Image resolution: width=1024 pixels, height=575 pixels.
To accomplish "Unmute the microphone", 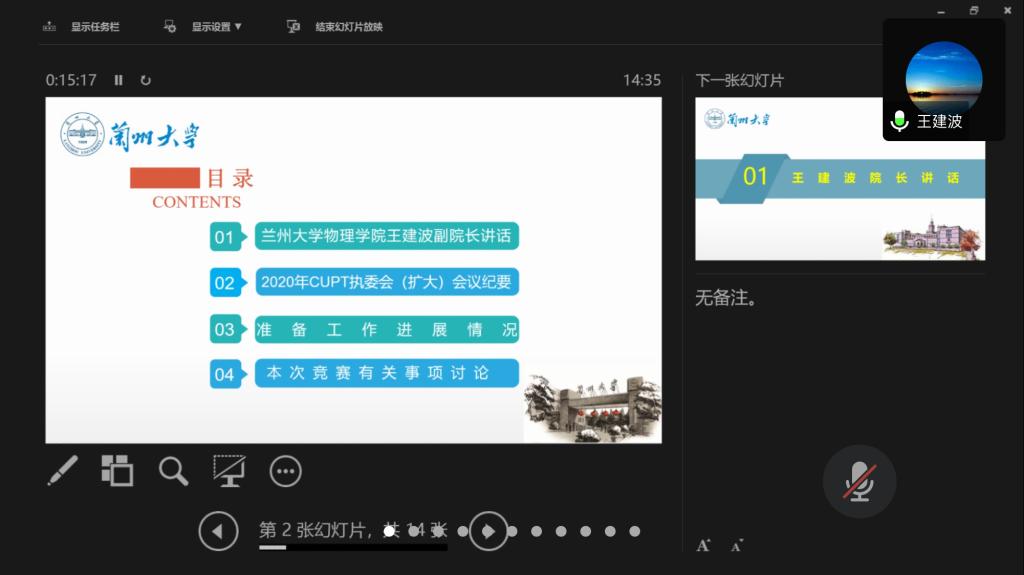I will click(859, 482).
